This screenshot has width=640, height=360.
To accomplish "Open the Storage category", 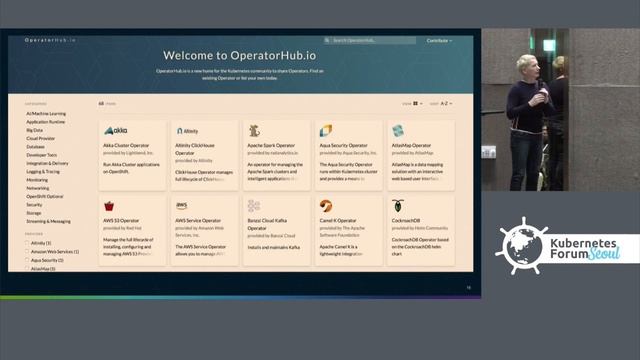I will 33,213.
